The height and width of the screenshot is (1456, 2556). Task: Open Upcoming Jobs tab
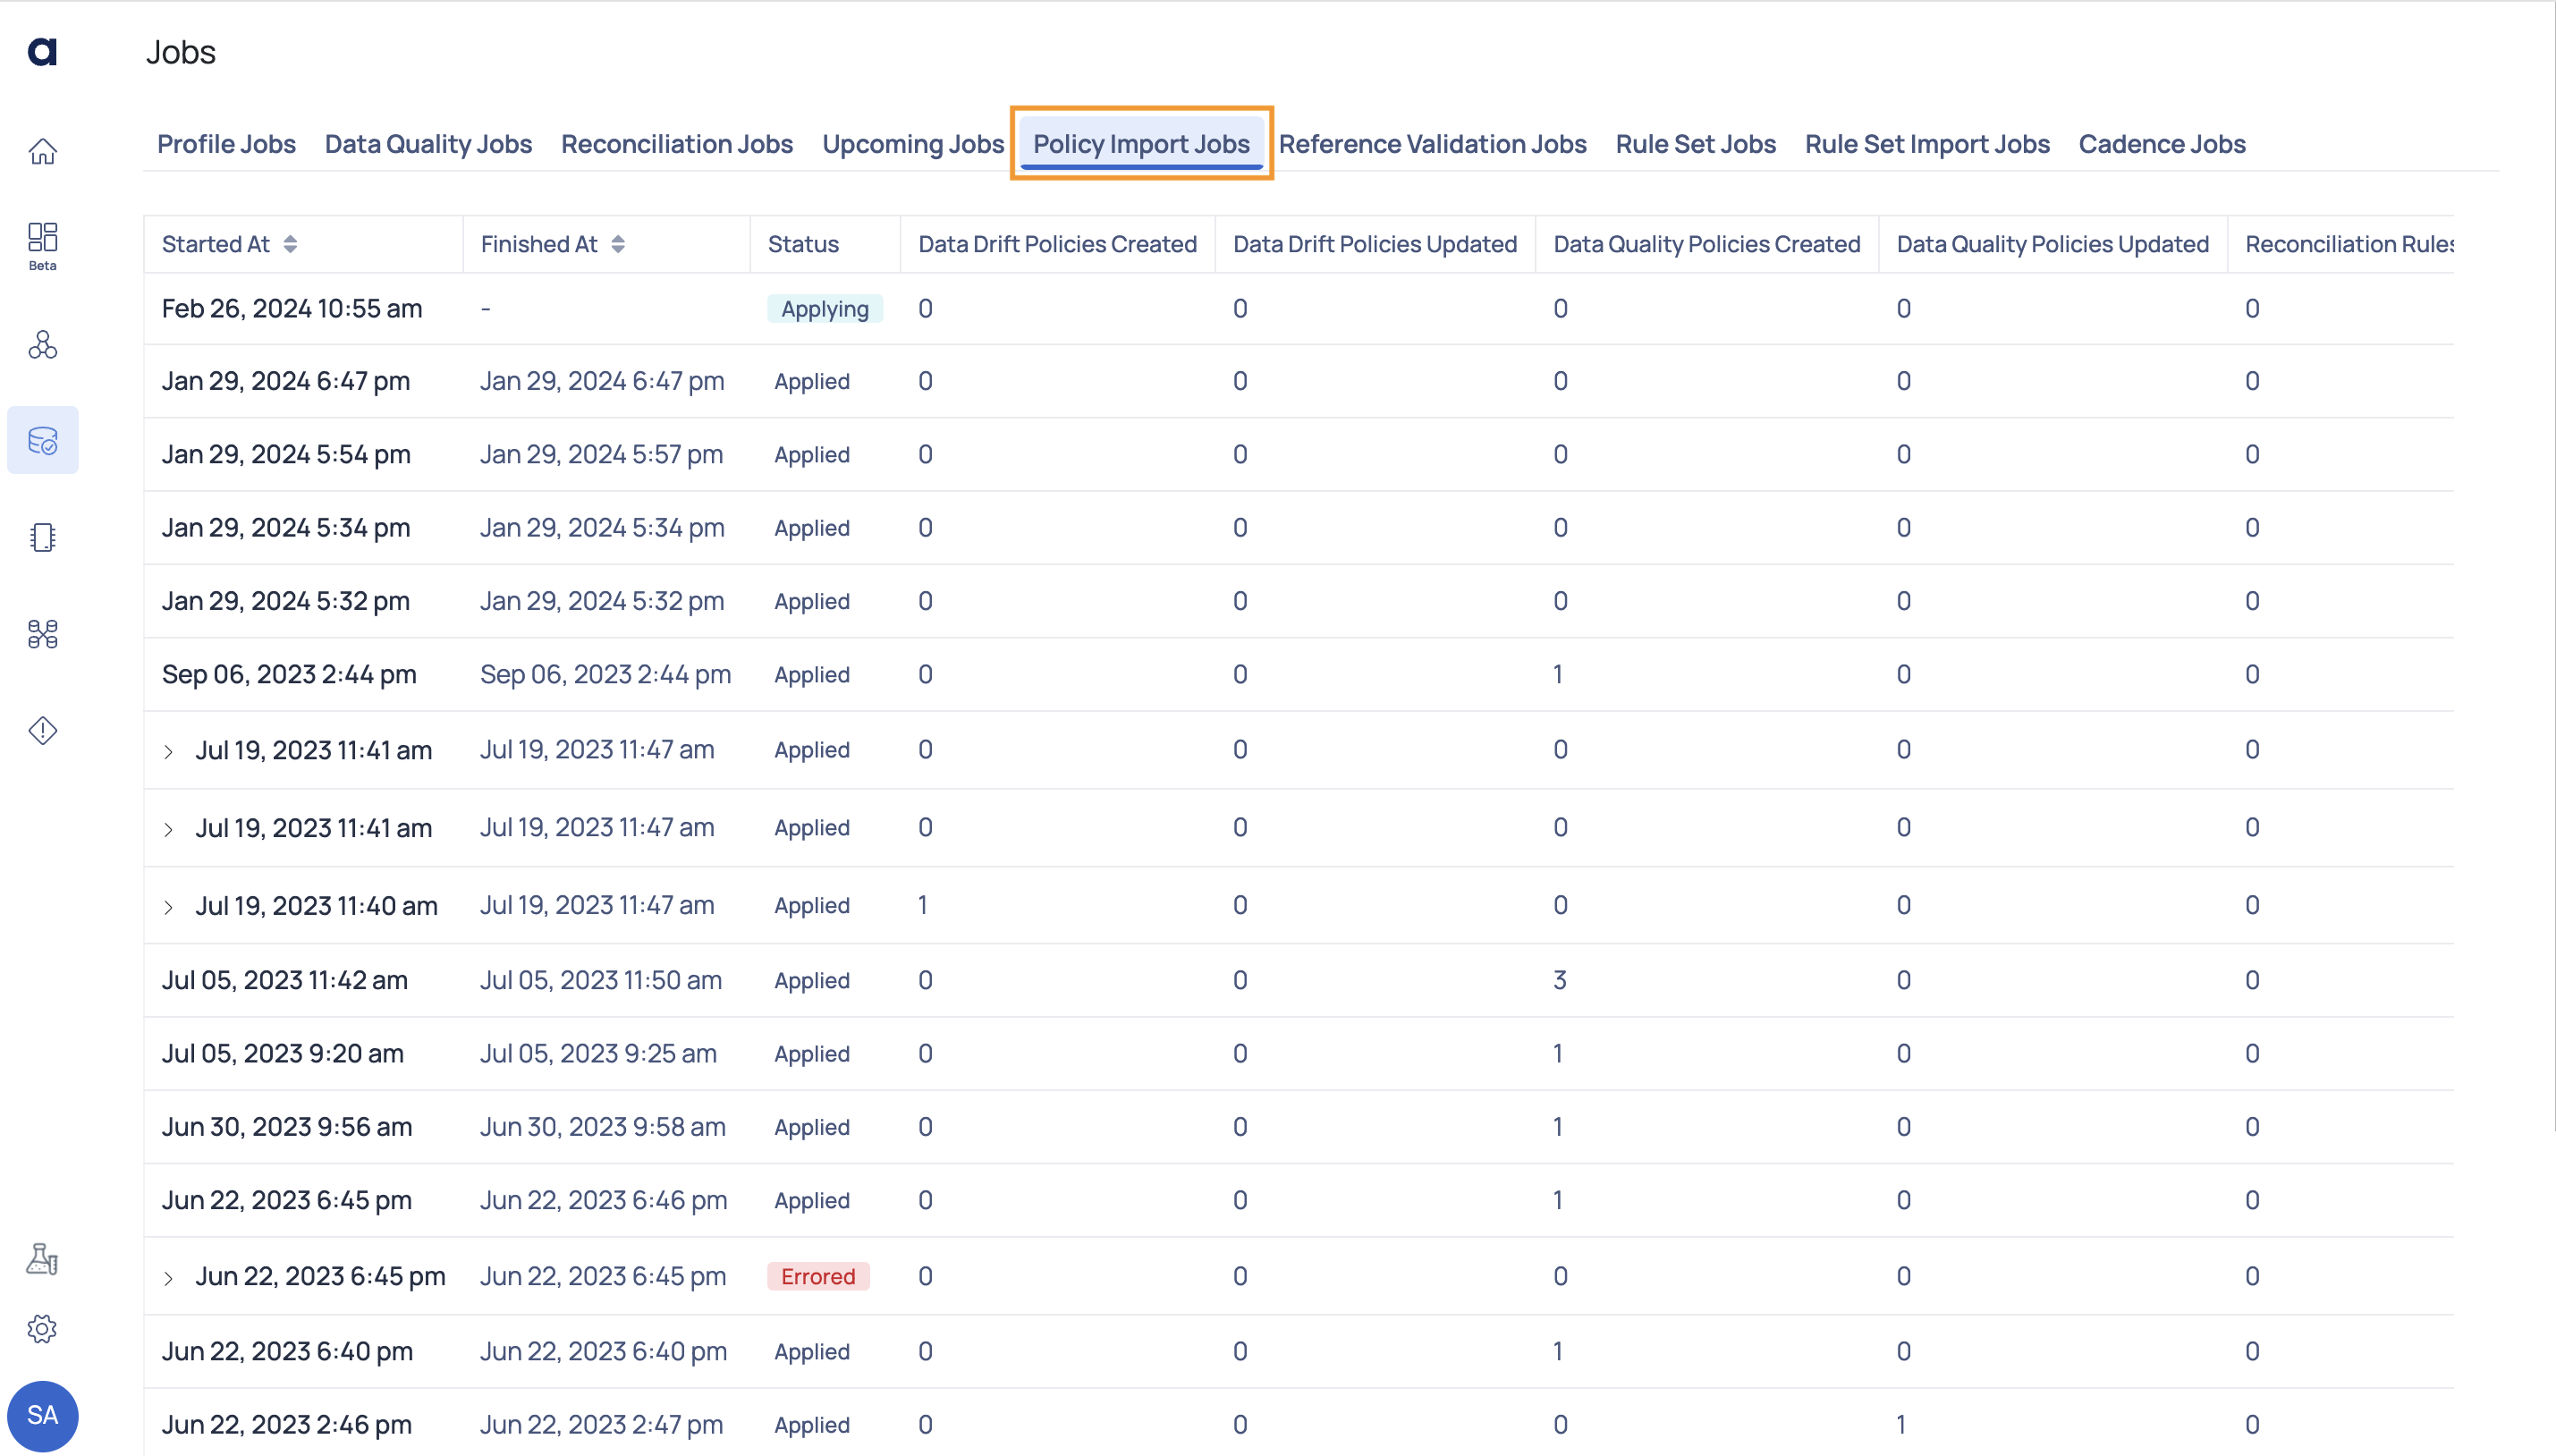click(913, 144)
